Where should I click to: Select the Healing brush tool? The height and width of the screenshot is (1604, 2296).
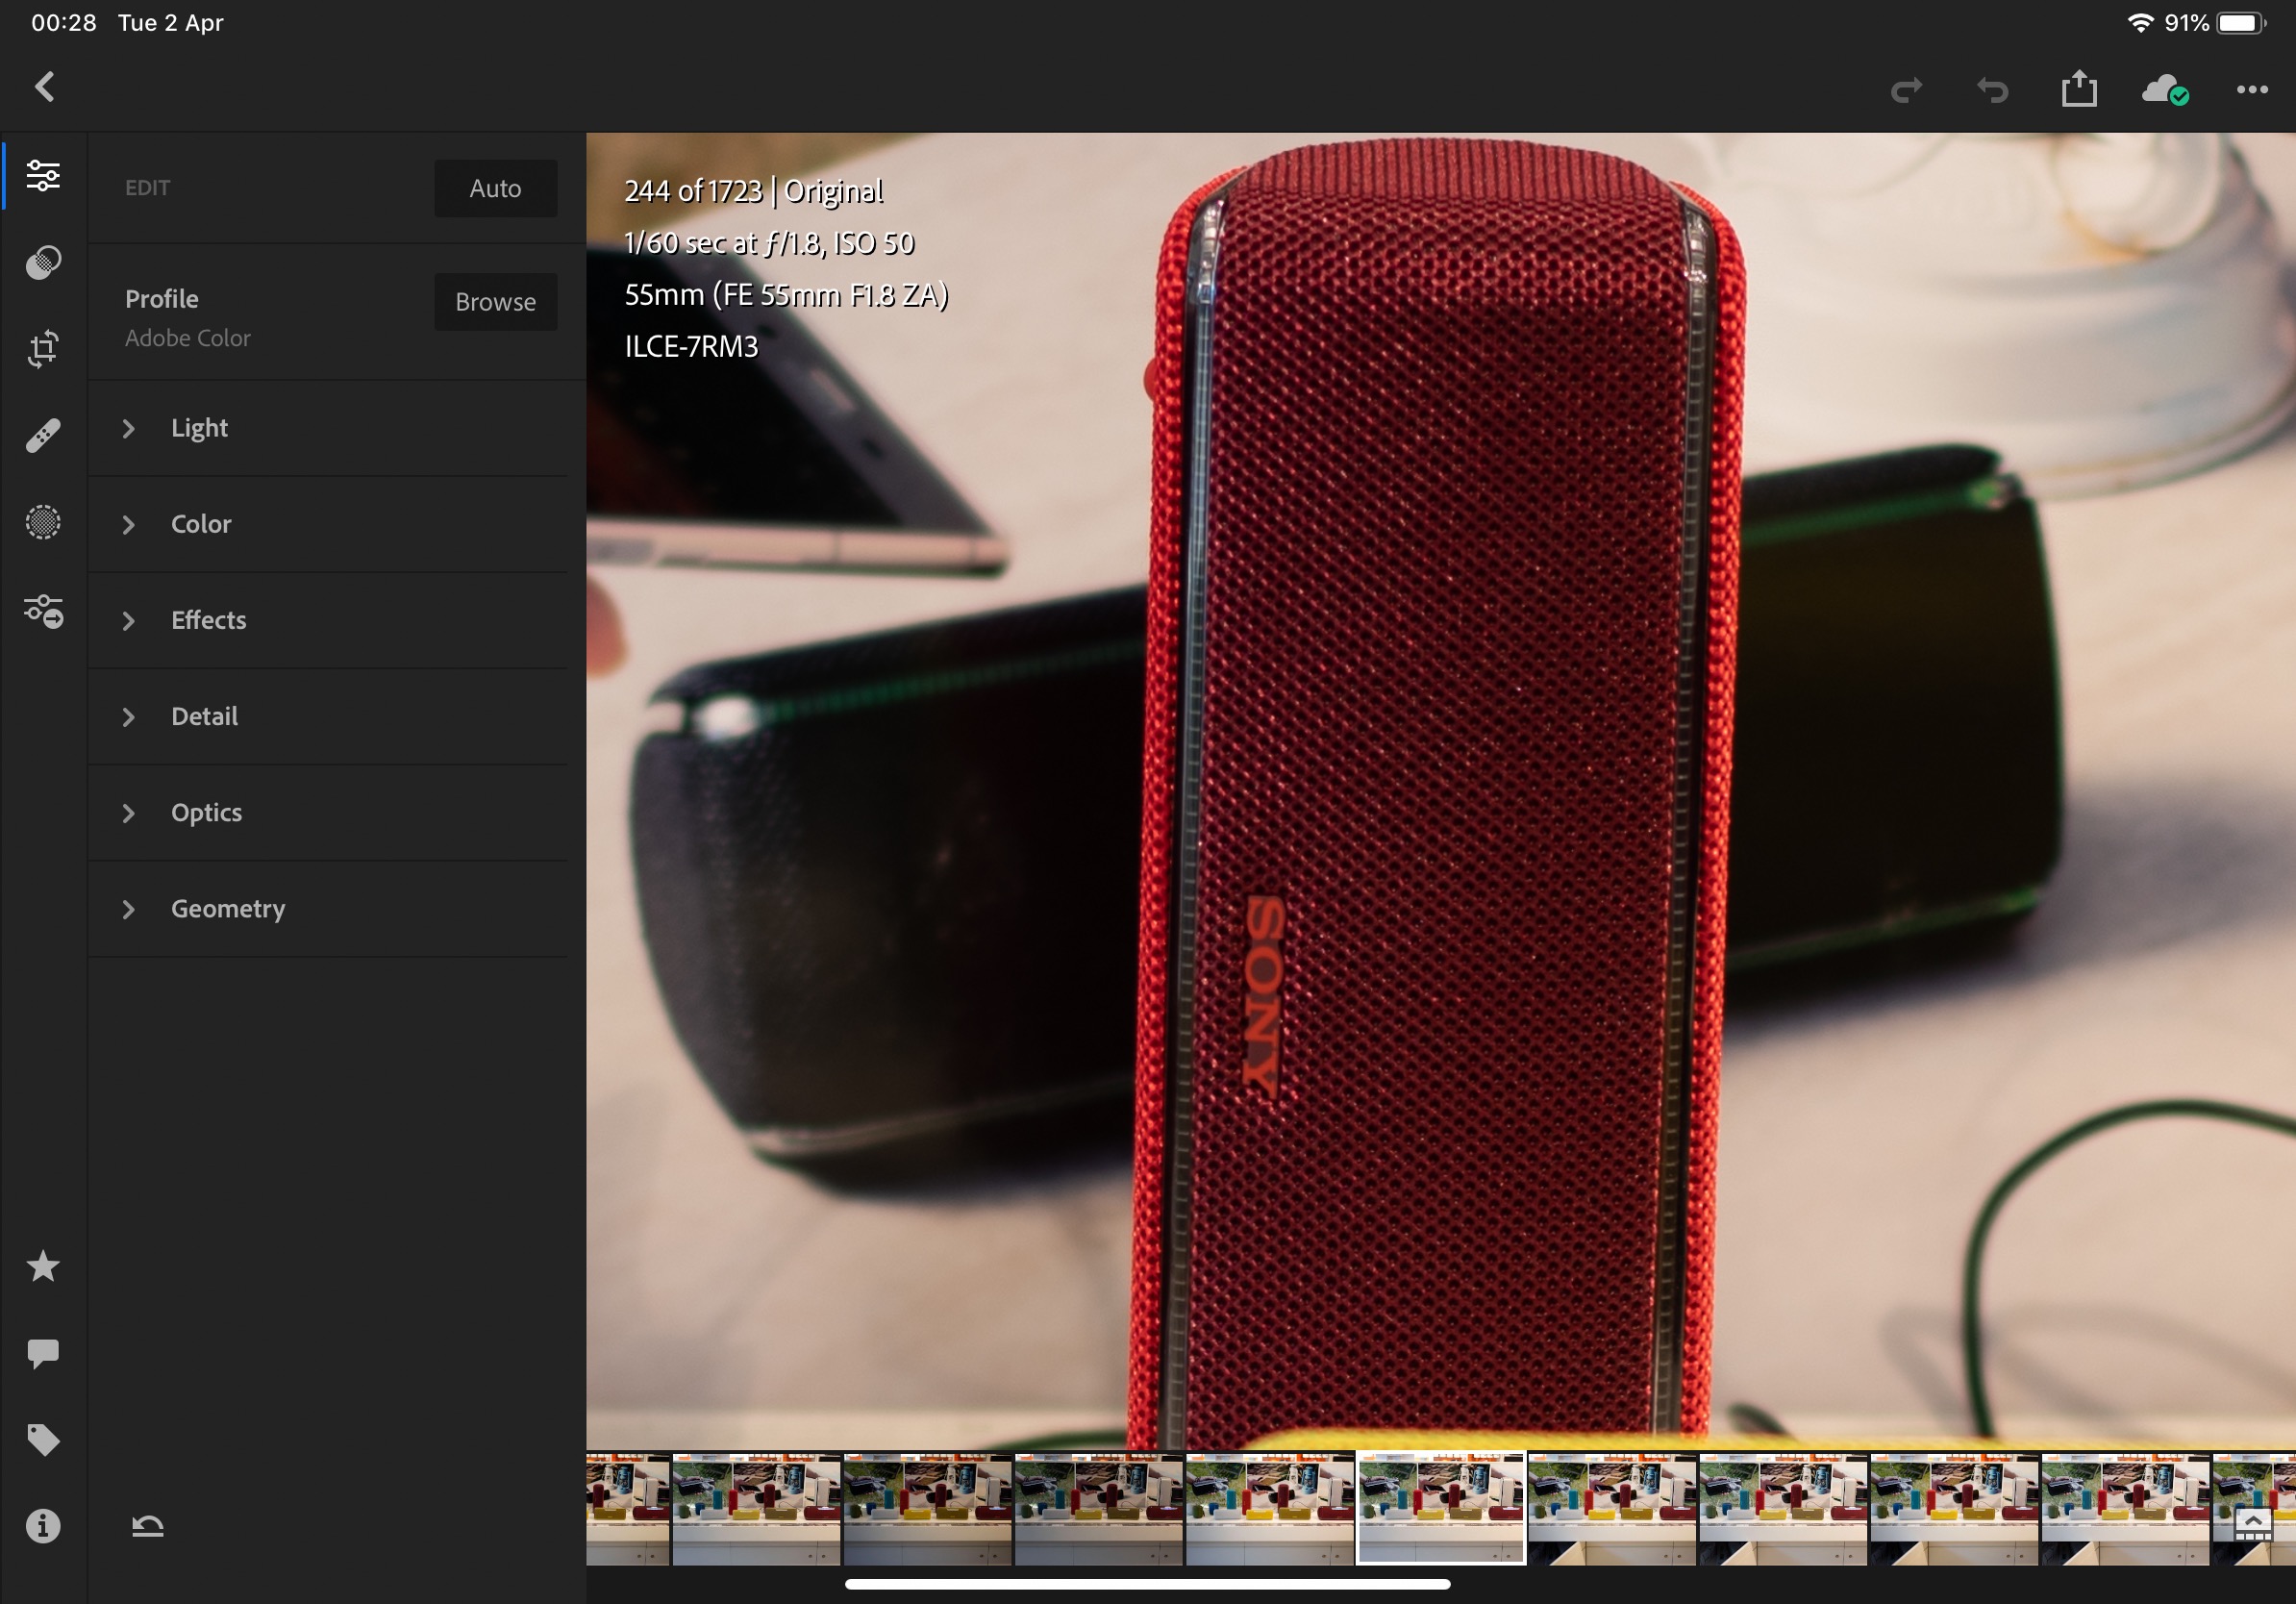click(43, 435)
